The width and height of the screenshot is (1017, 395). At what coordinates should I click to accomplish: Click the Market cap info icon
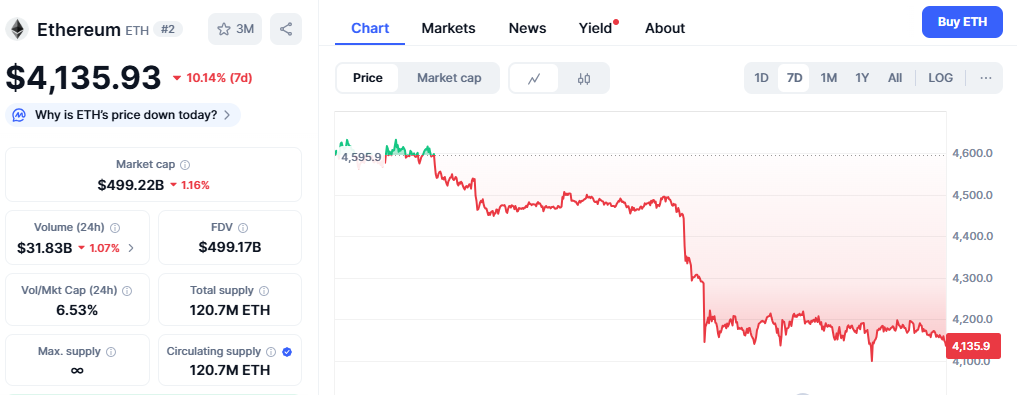tap(185, 165)
